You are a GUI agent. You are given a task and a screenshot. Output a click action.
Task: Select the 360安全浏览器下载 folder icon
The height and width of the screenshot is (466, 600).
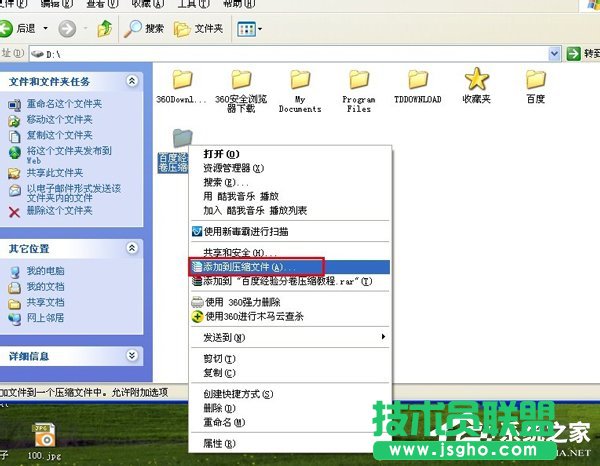click(x=240, y=80)
